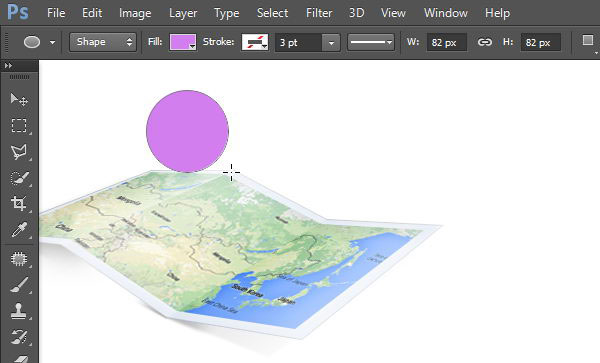Open the Filter menu
600x363 pixels.
click(x=319, y=13)
